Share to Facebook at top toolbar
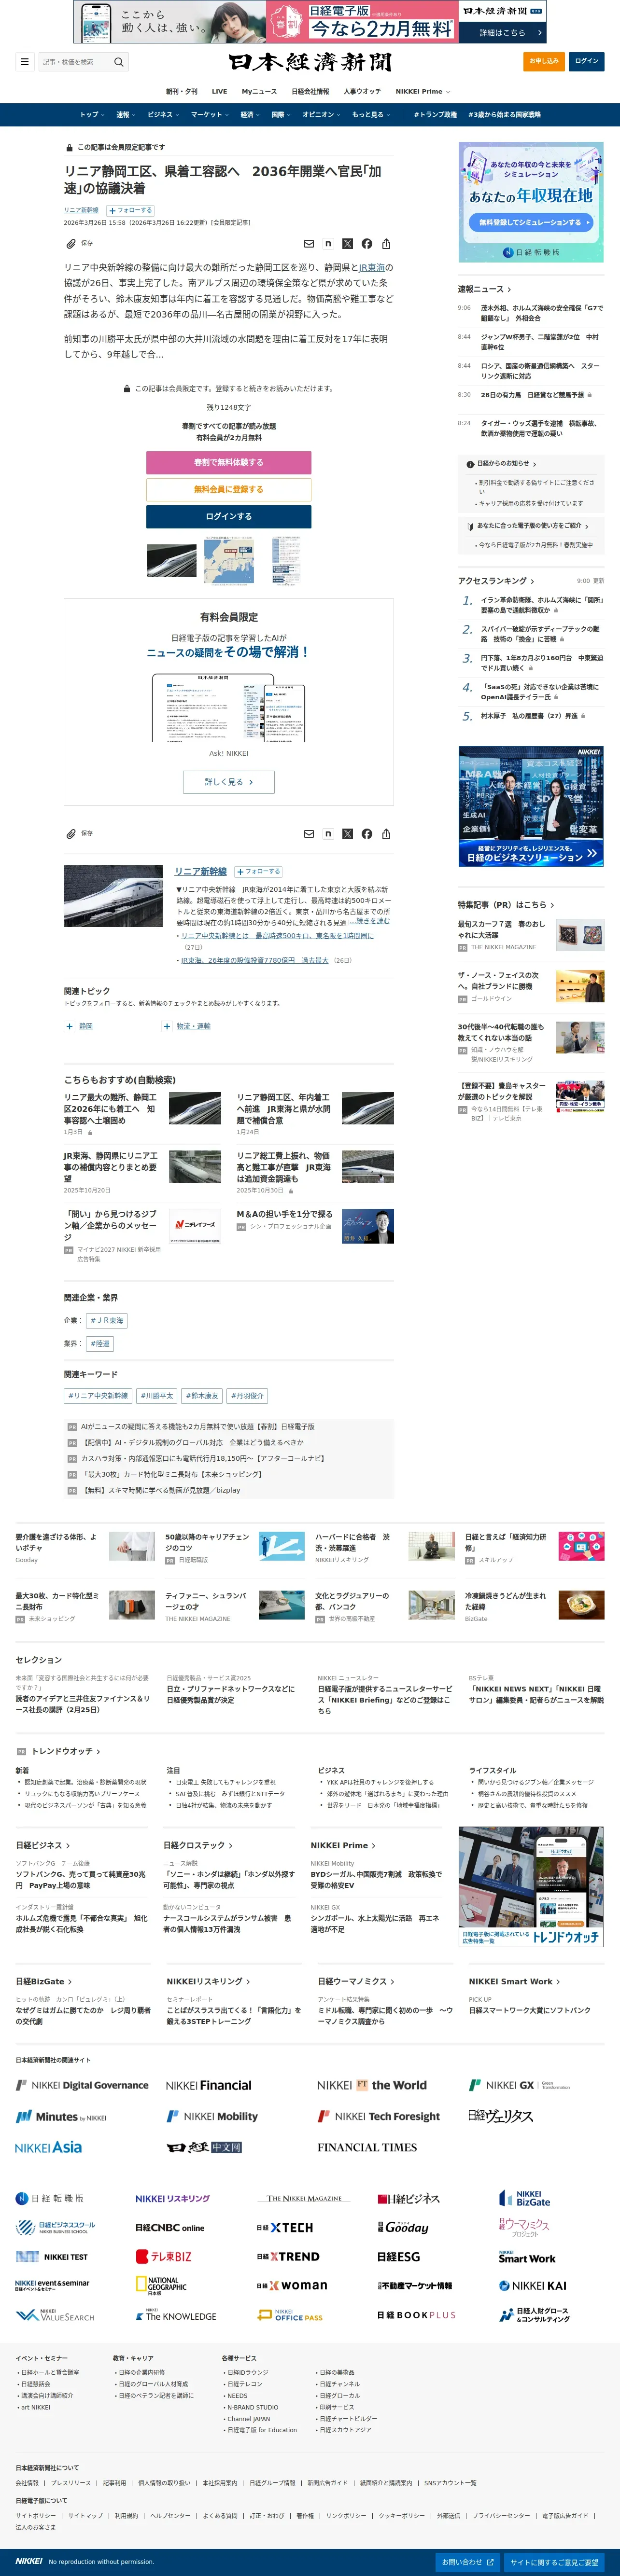This screenshot has height=2576, width=620. pyautogui.click(x=367, y=243)
